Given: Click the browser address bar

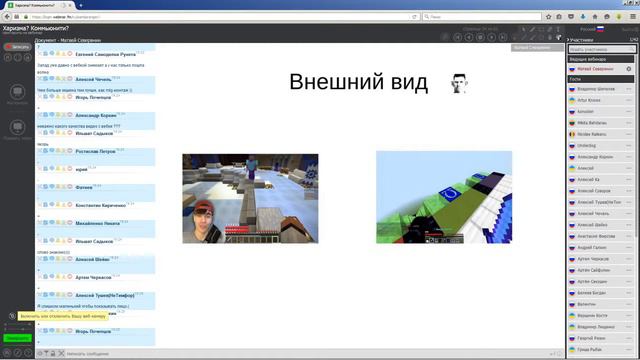Looking at the screenshot, I should (x=220, y=17).
